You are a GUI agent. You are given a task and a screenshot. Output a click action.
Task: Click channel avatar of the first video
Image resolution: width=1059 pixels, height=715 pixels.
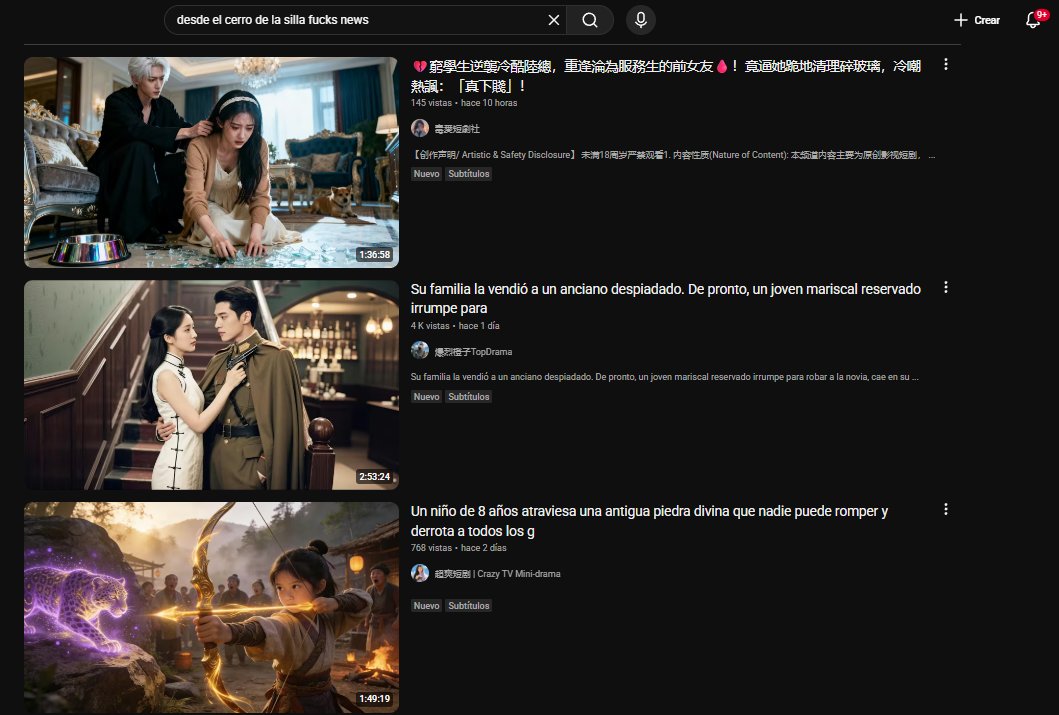click(420, 128)
